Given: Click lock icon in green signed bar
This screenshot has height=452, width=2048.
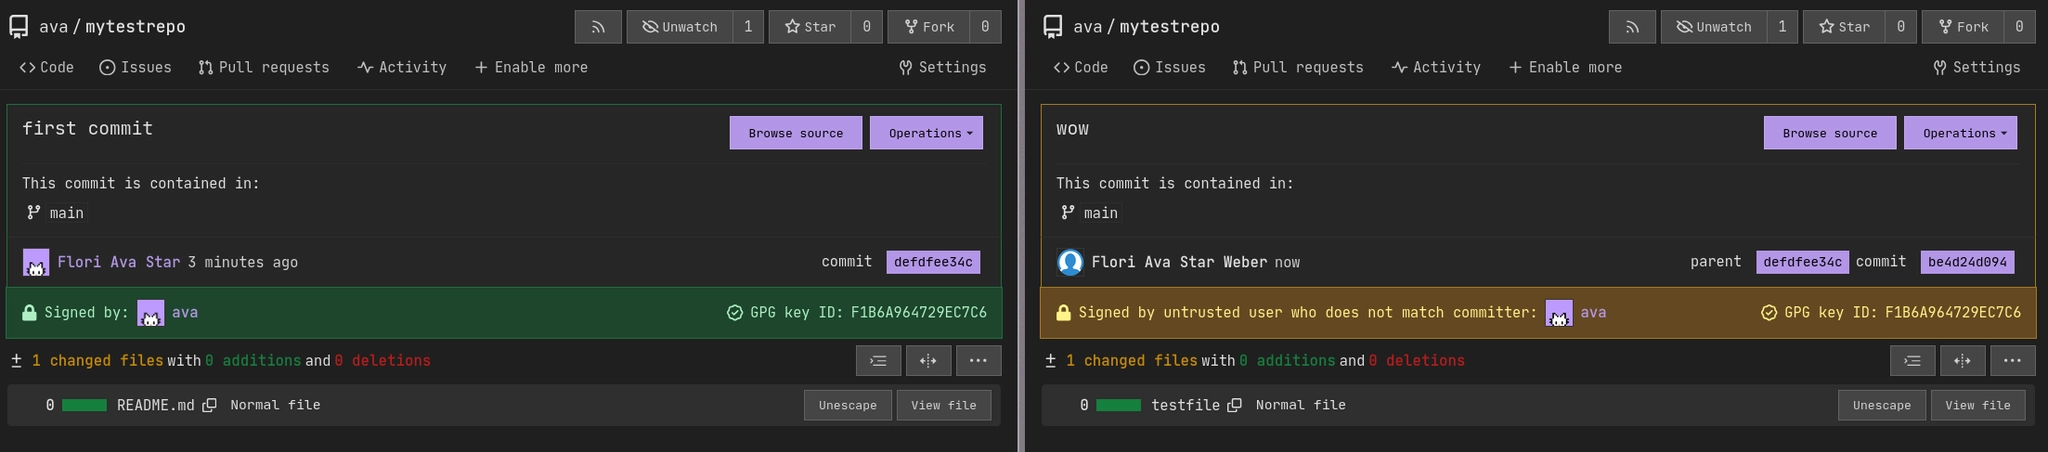Looking at the screenshot, I should coord(29,313).
